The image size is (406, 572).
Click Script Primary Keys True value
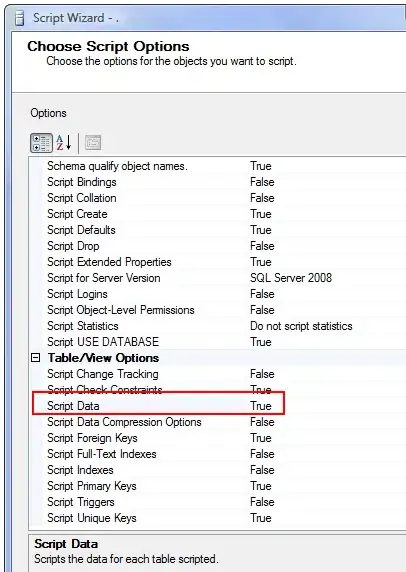261,486
